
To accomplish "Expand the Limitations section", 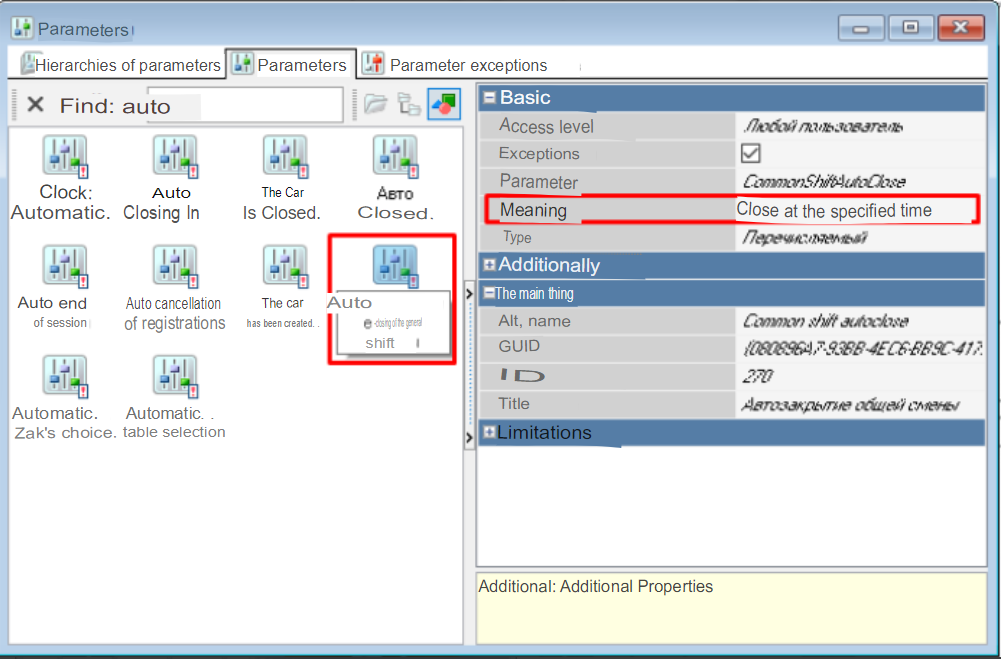I will [489, 433].
